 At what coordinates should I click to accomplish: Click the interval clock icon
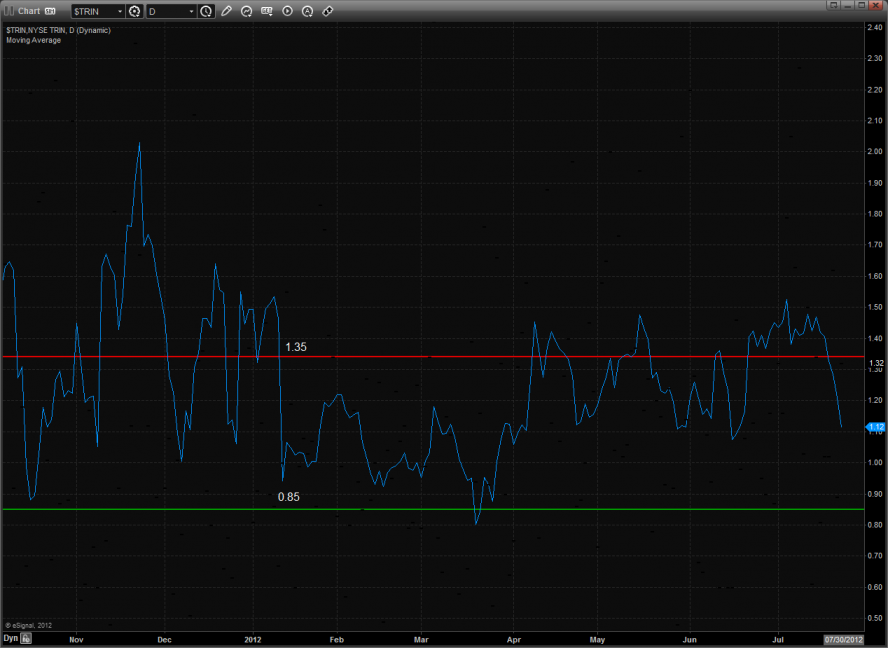(x=206, y=11)
